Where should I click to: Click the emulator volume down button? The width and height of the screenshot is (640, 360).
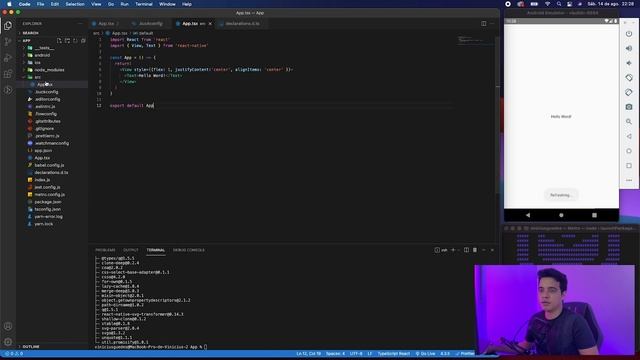(629, 63)
